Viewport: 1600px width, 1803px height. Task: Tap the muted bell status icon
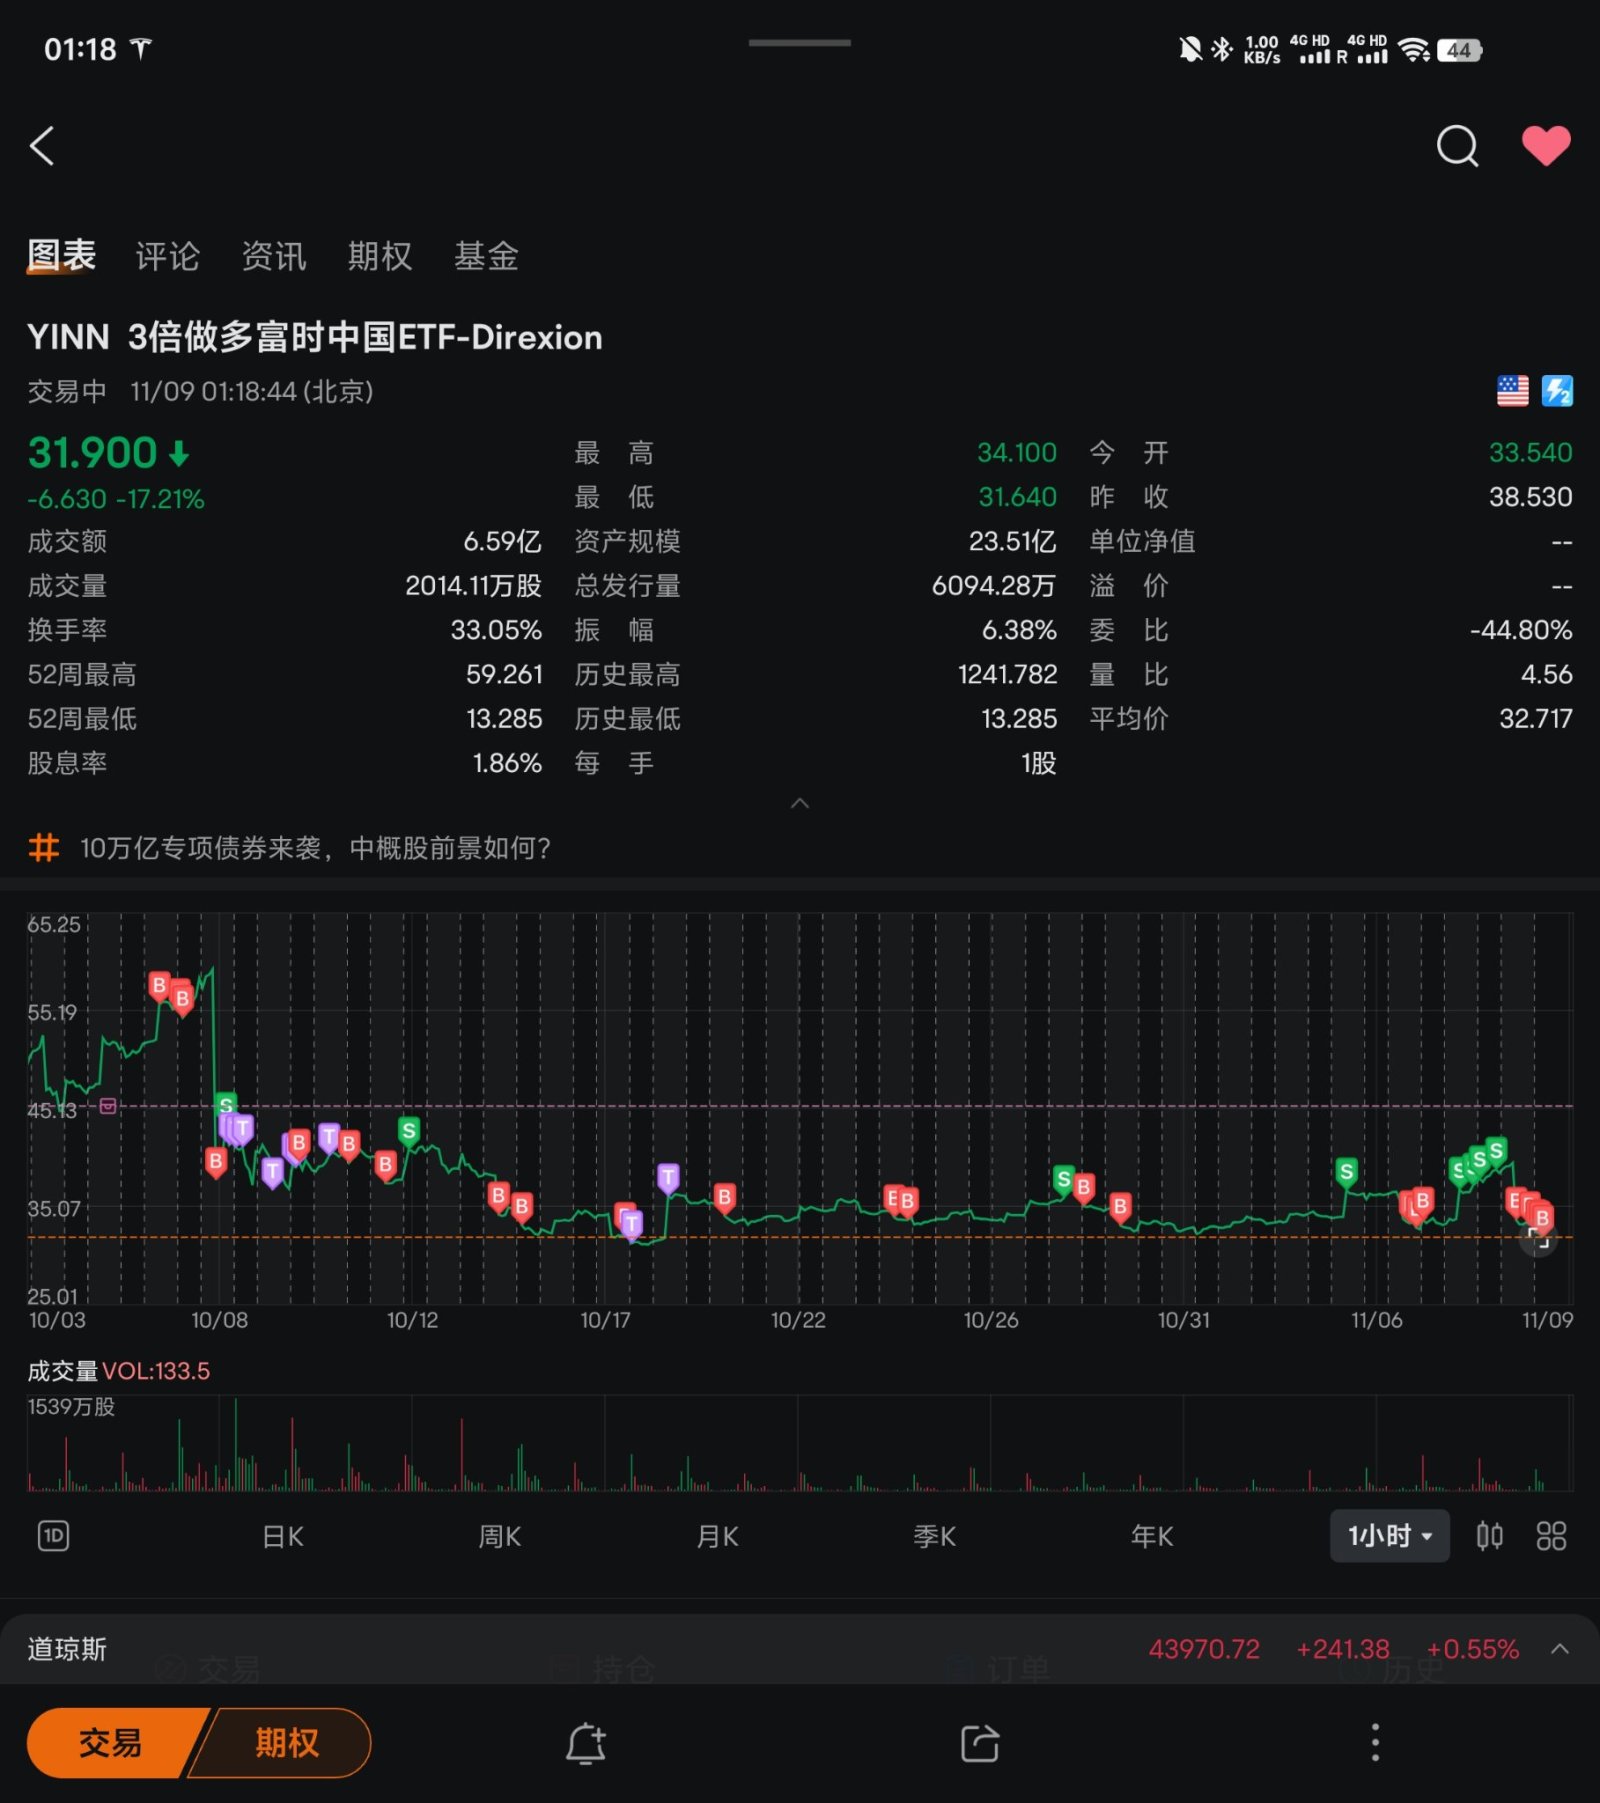pyautogui.click(x=1190, y=49)
